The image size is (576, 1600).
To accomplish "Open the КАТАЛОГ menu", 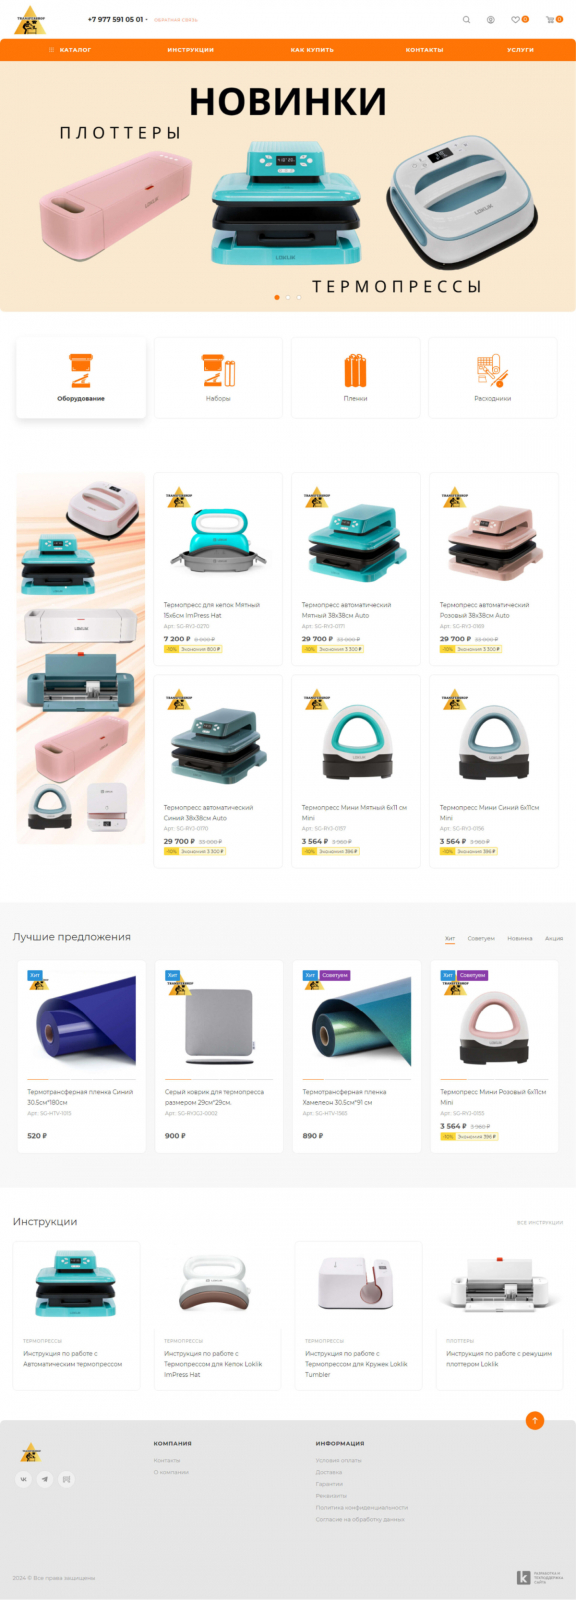I will coord(70,49).
